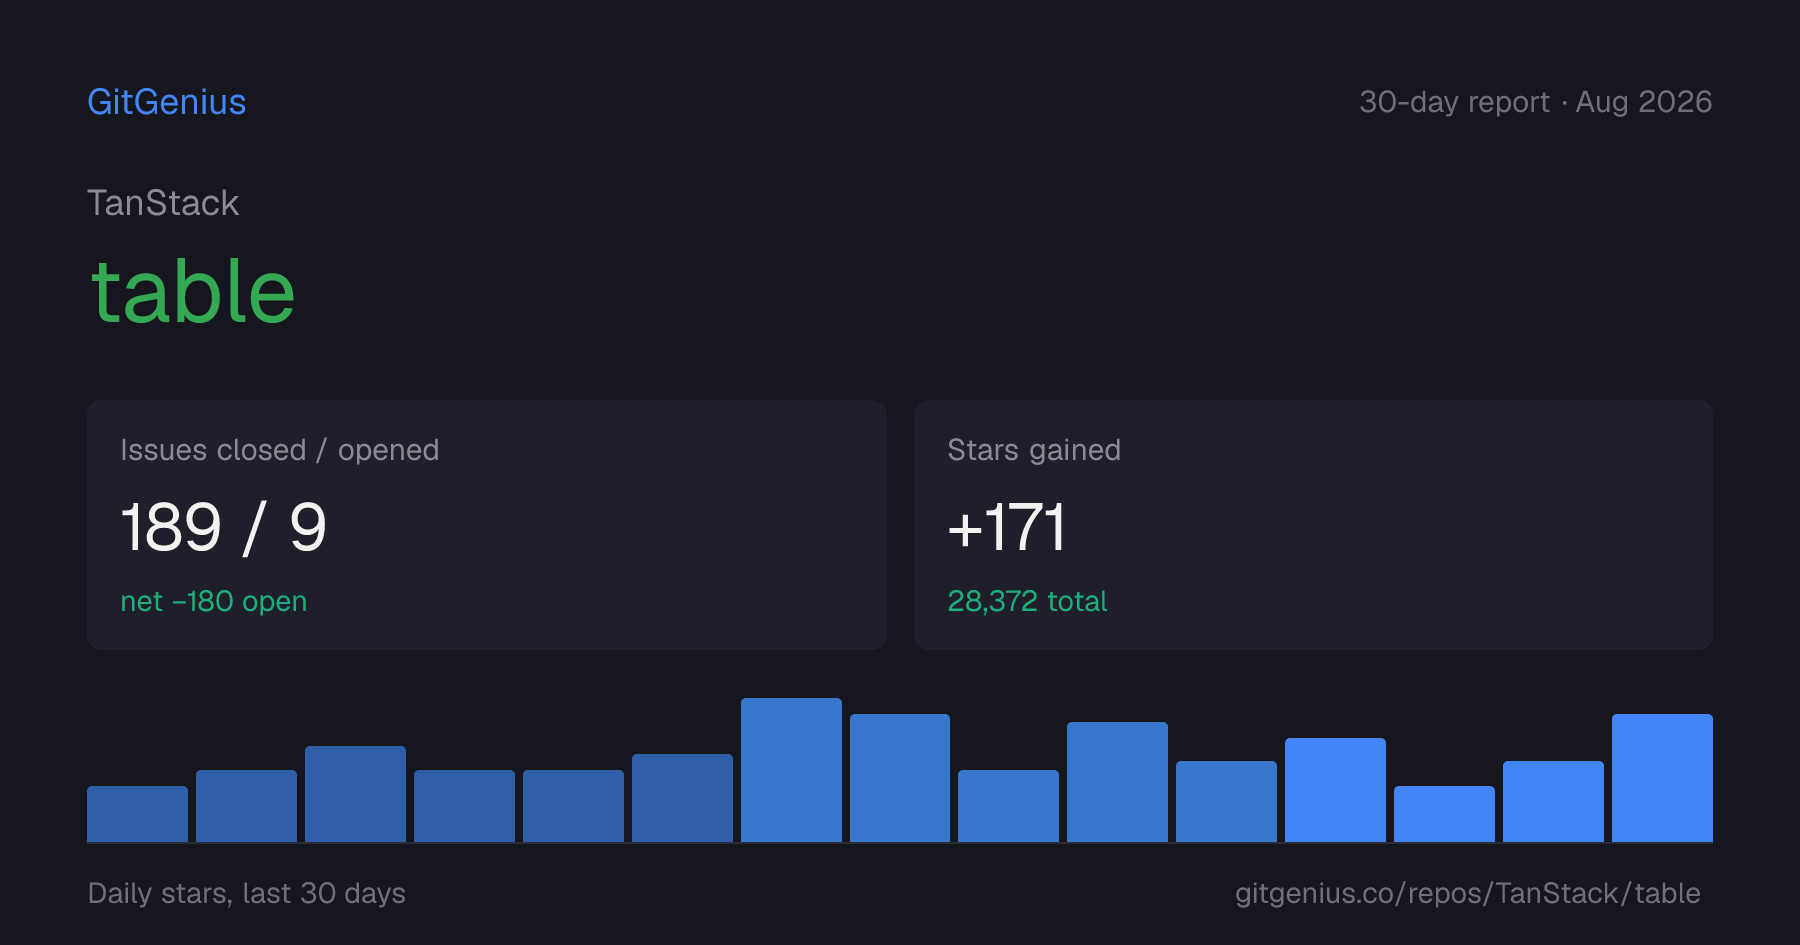Select the "Issues closed / opened" label
The height and width of the screenshot is (945, 1800).
(x=280, y=450)
